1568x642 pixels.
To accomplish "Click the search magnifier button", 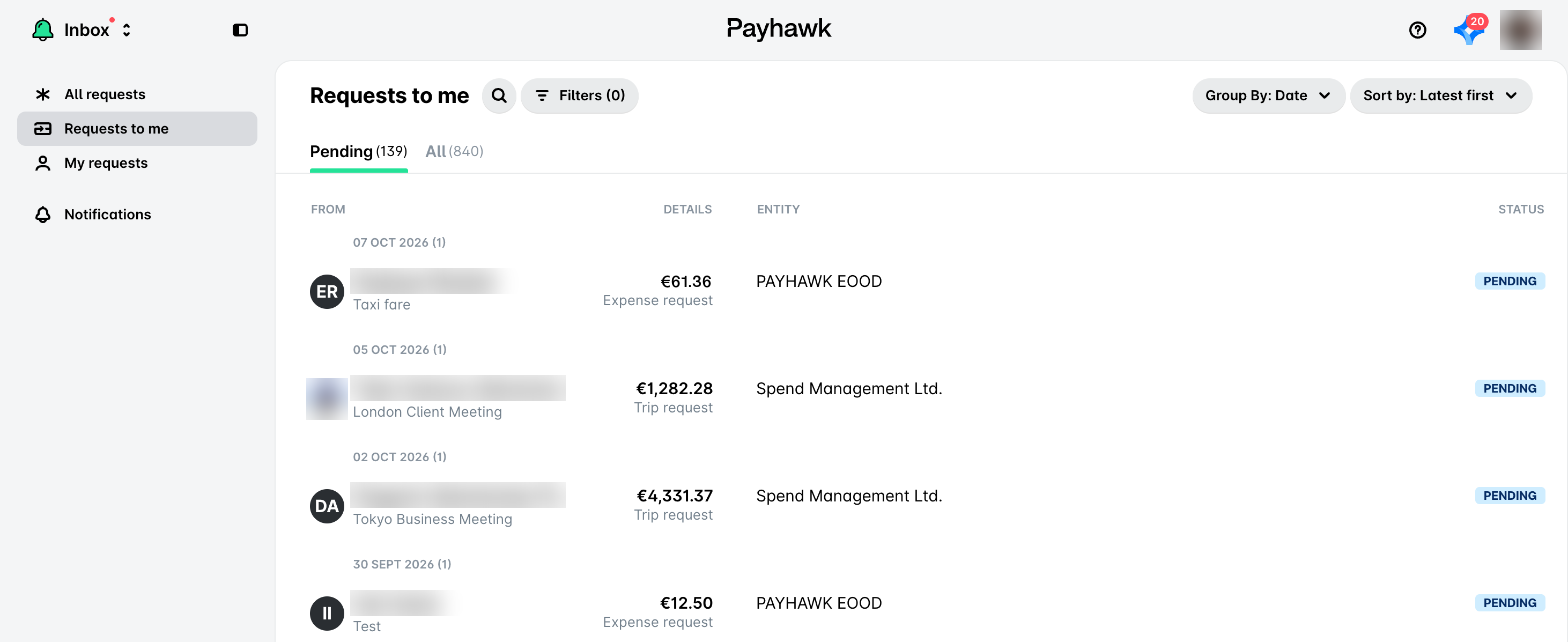I will (x=499, y=96).
